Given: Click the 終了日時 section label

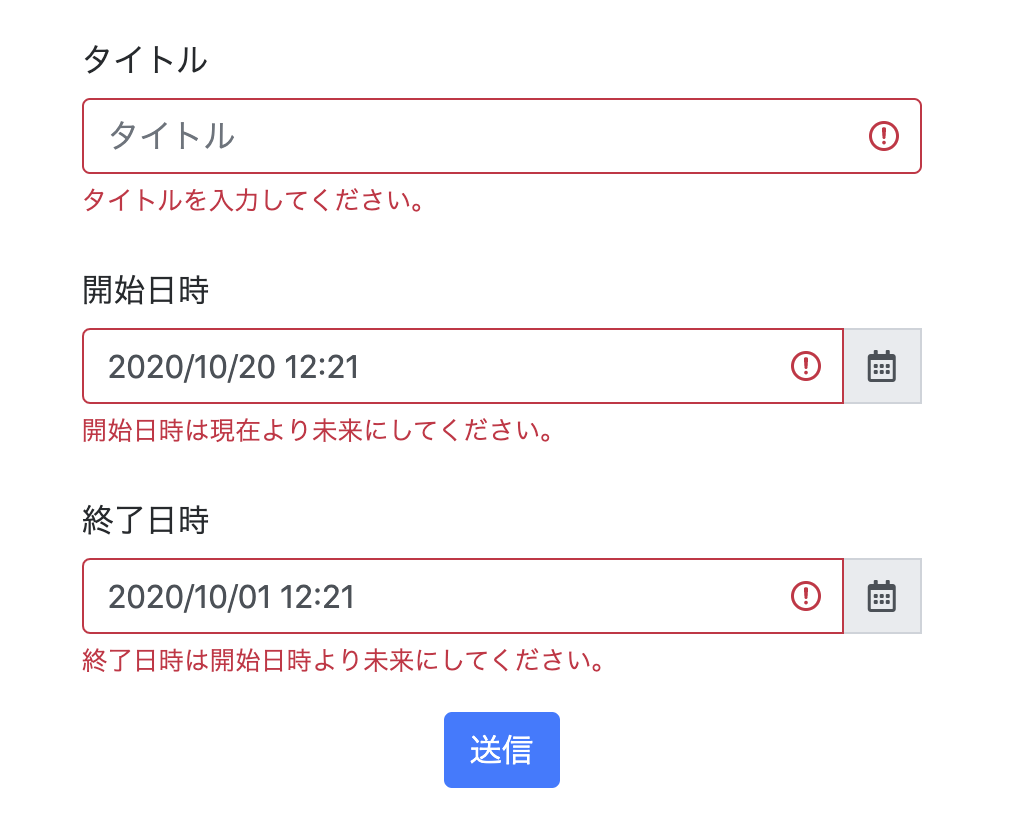Looking at the screenshot, I should [146, 520].
